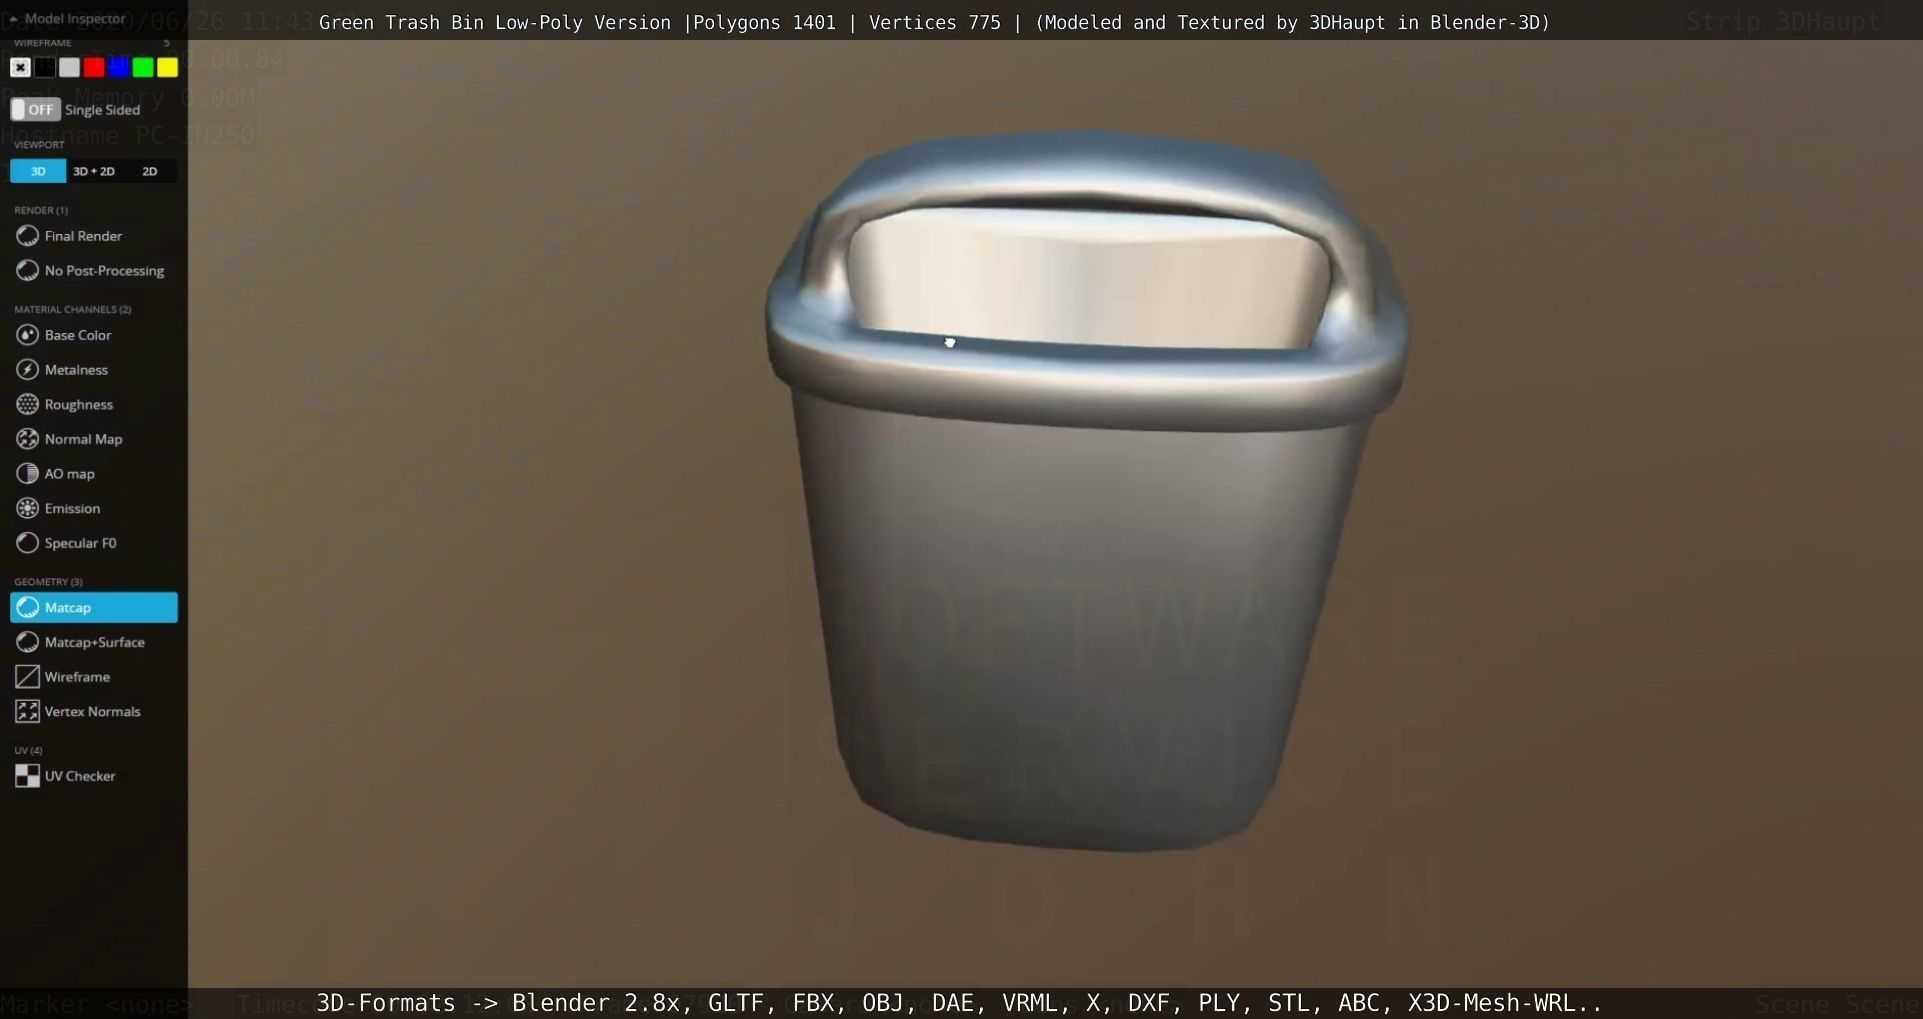Click the AO map channel icon
Viewport: 1923px width, 1019px height.
28,474
